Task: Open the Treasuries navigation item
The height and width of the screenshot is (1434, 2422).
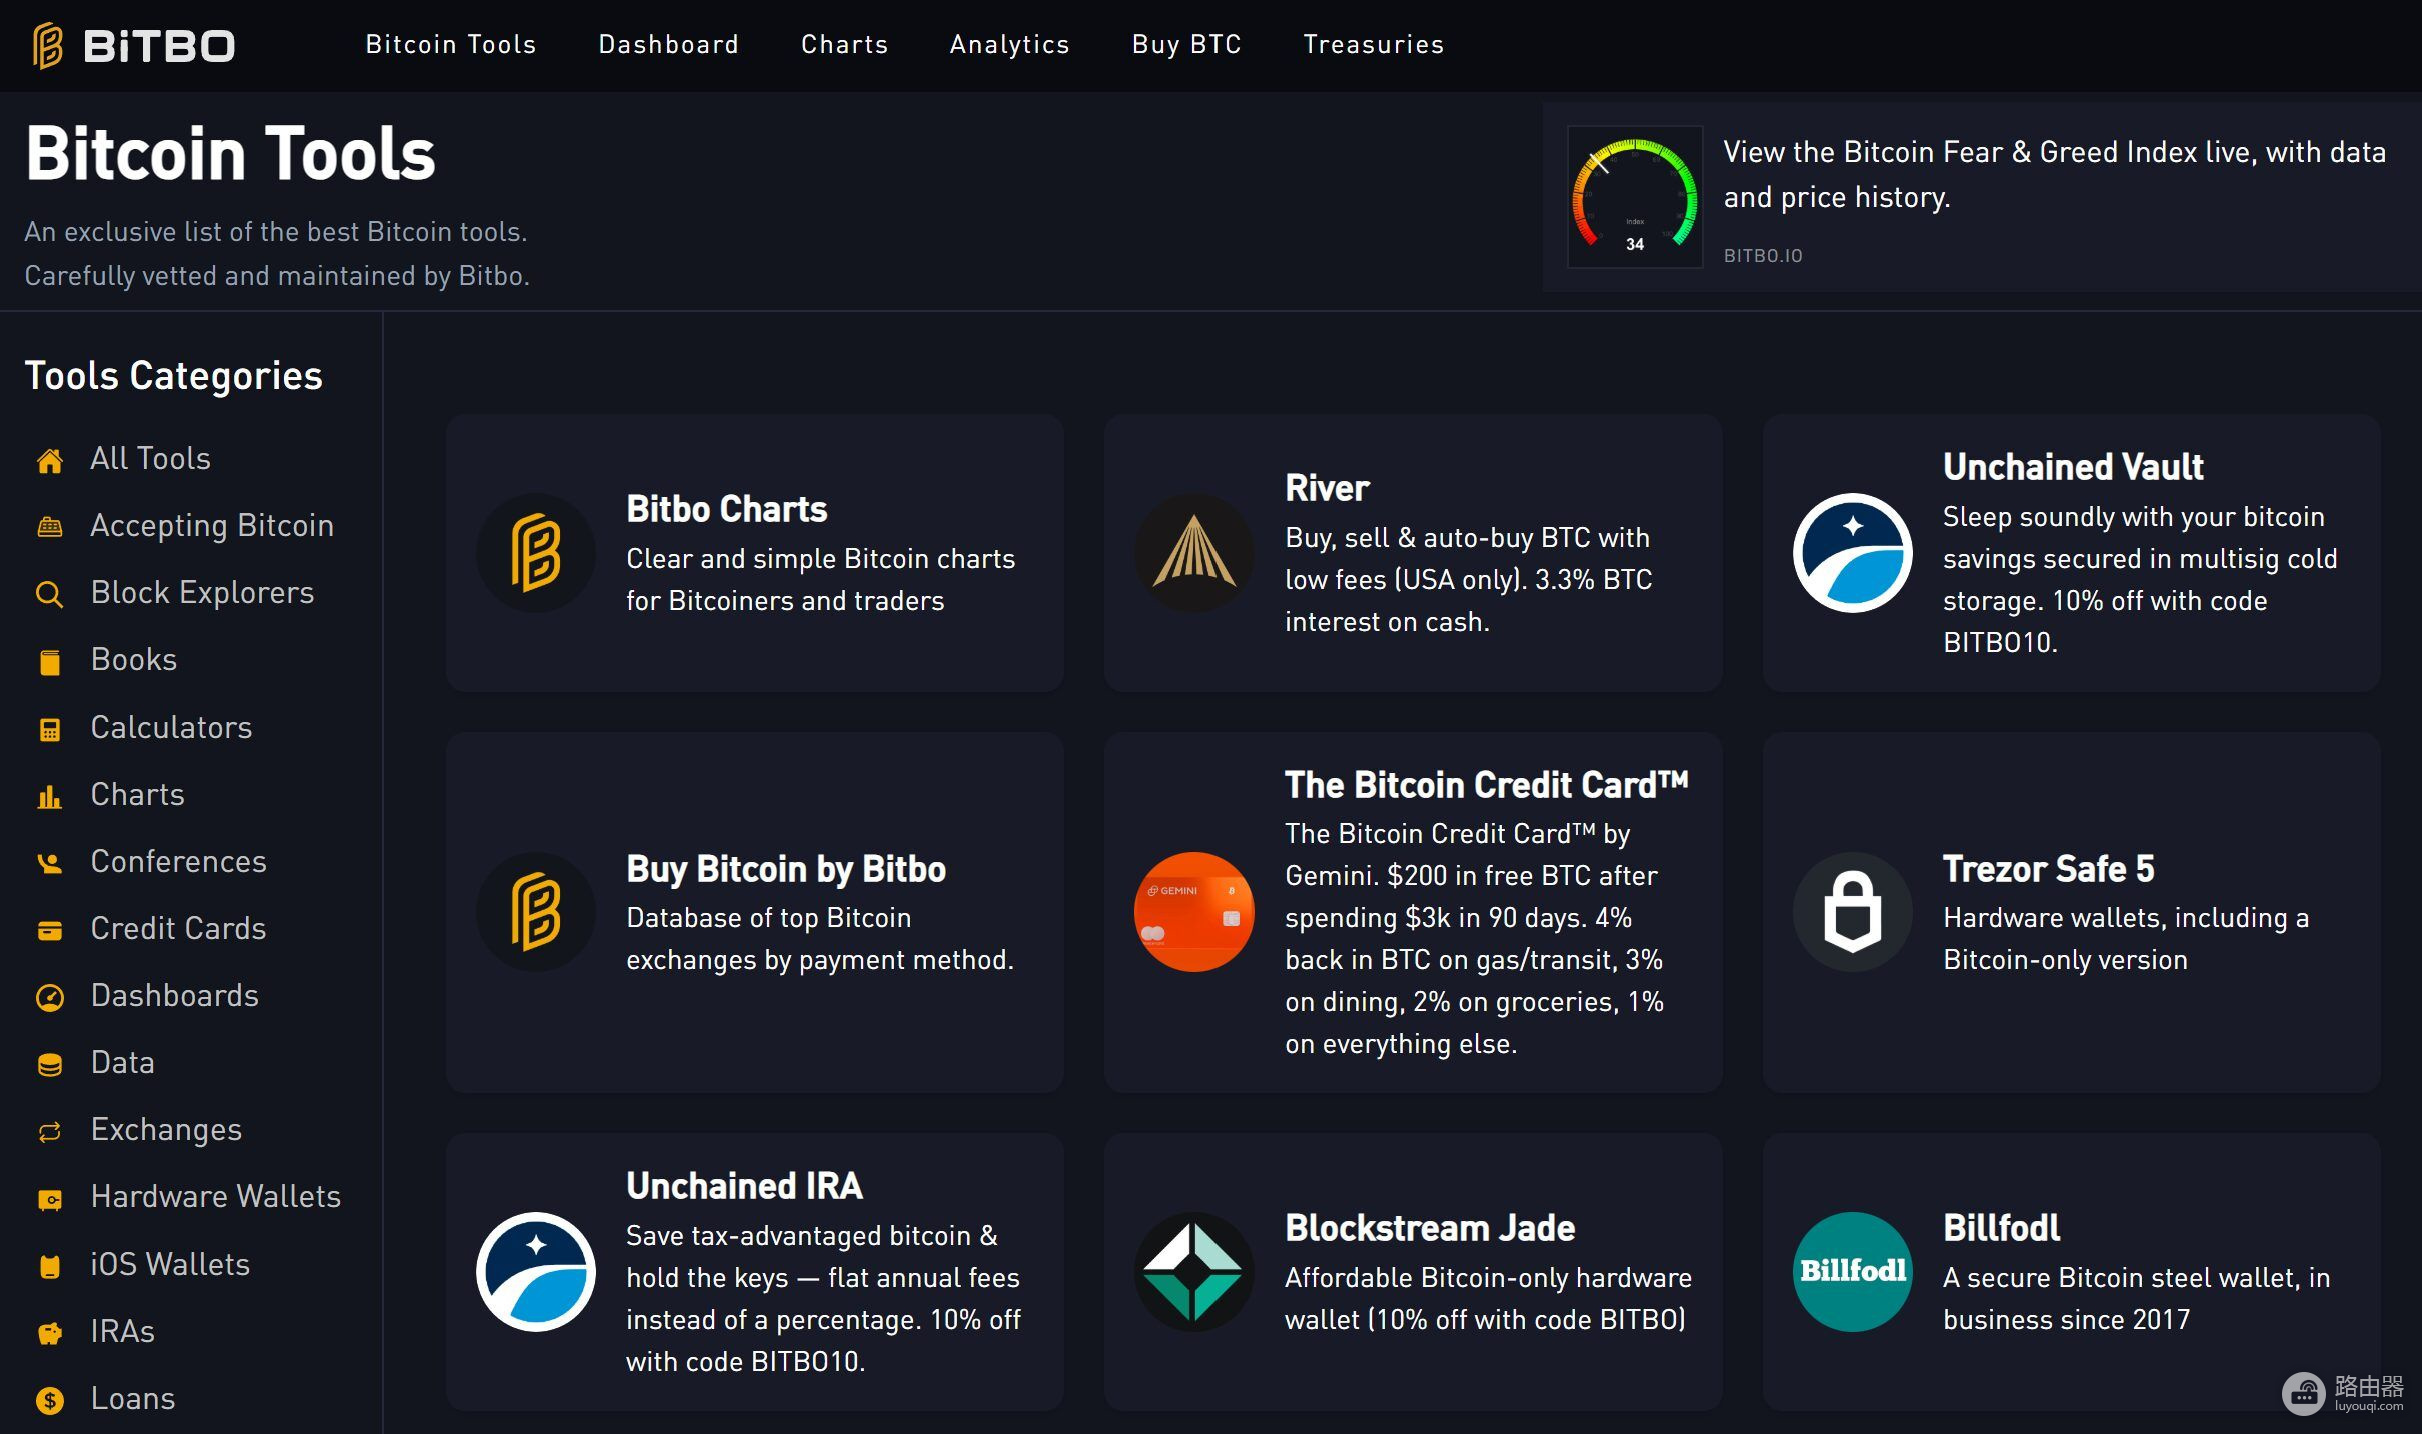Action: coord(1373,44)
